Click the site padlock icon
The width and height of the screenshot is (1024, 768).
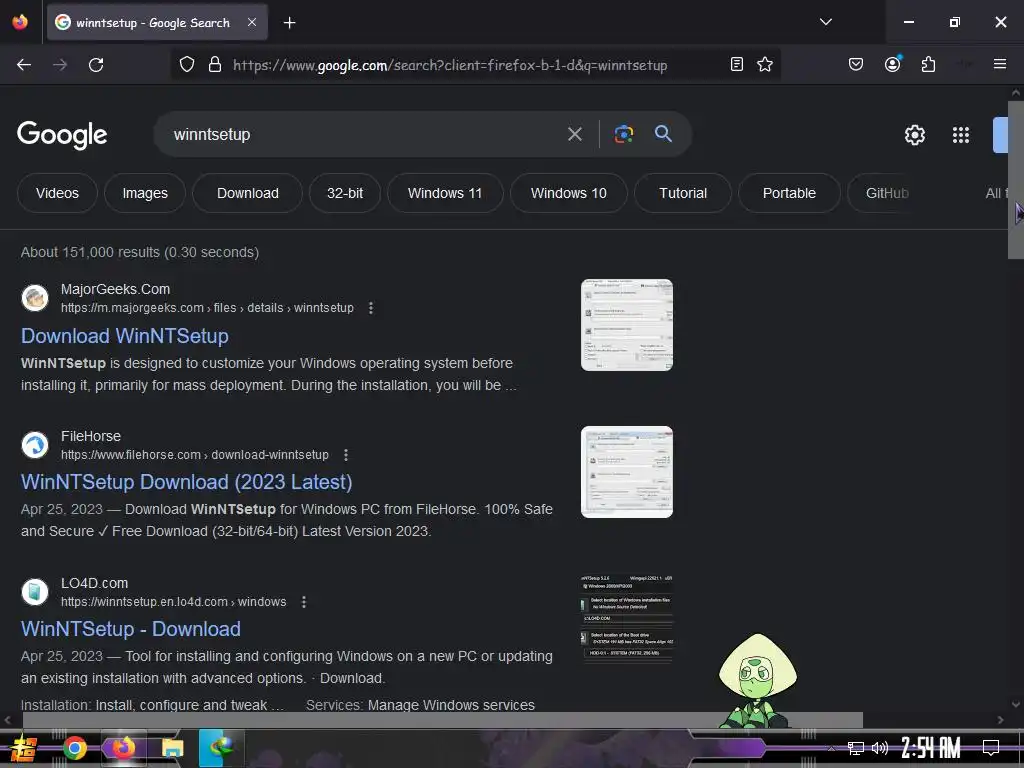click(x=215, y=65)
